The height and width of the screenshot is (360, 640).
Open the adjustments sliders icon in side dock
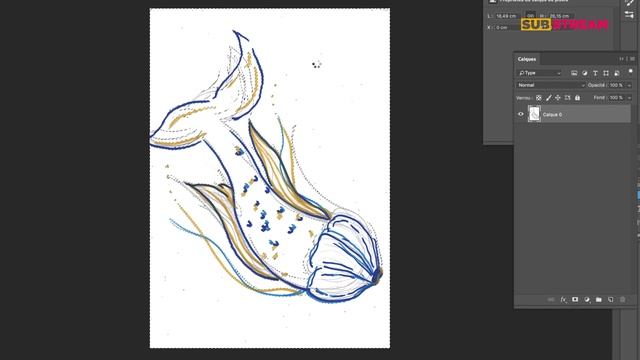(629, 15)
